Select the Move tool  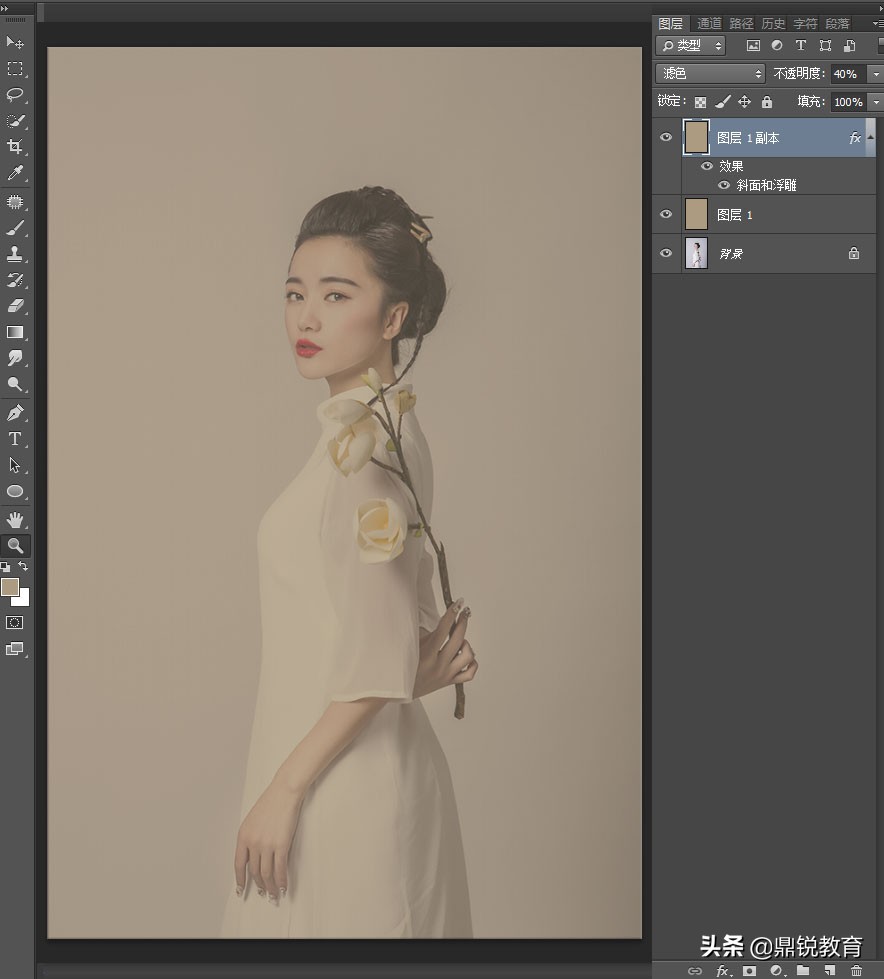coord(14,42)
